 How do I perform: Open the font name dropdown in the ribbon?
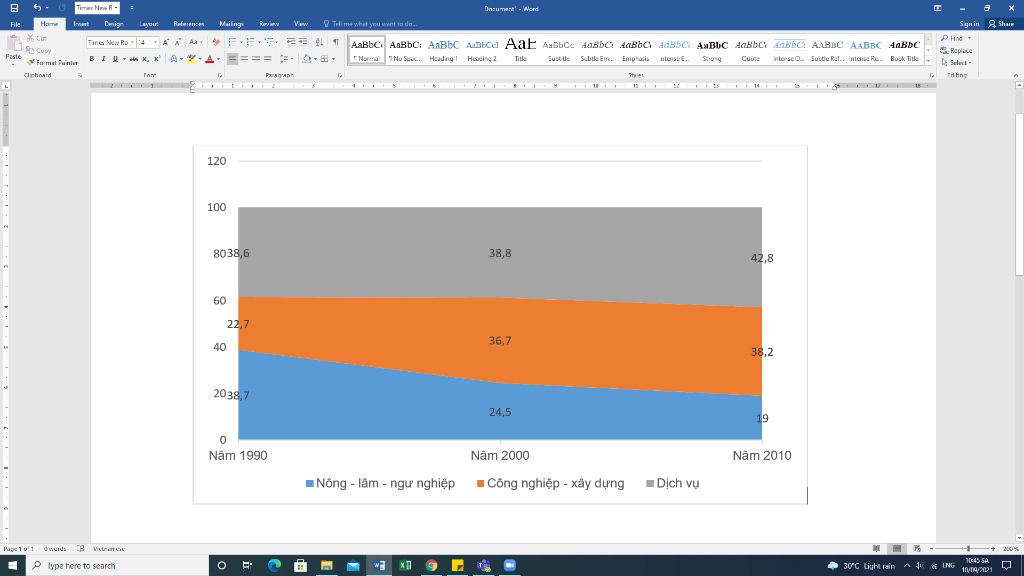coord(132,42)
